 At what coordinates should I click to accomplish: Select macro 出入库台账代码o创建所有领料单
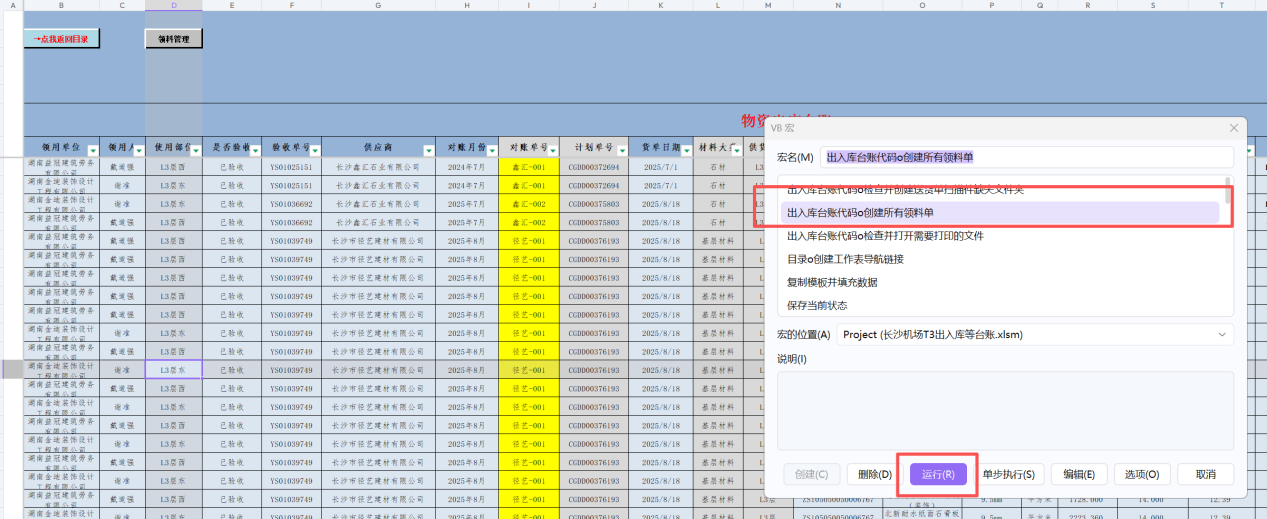pyautogui.click(x=999, y=212)
